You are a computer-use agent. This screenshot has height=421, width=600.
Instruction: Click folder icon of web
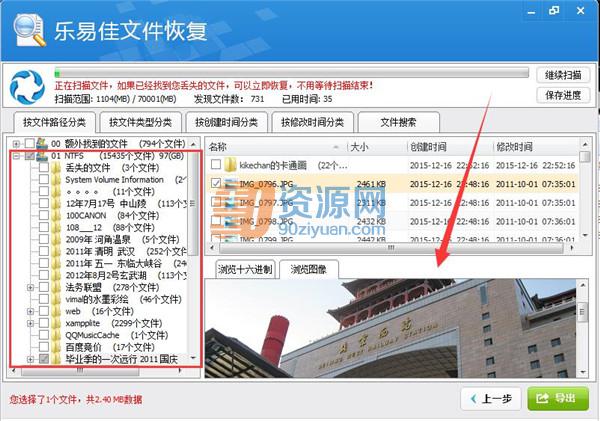tap(56, 311)
